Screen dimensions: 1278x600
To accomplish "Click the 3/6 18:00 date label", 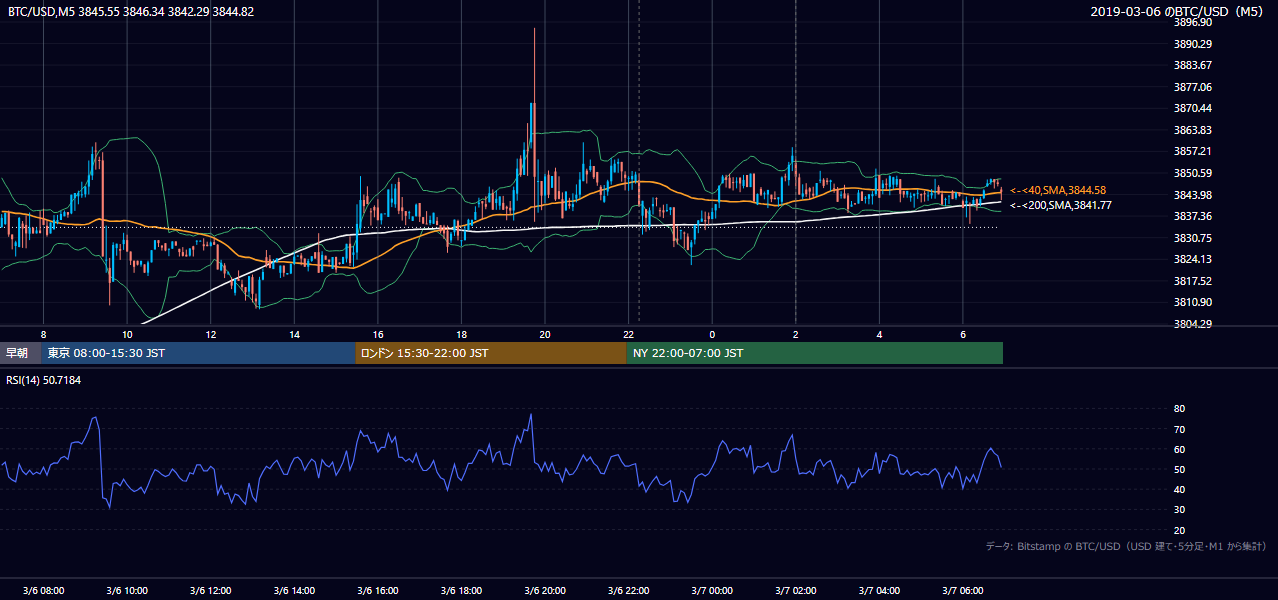I will [x=461, y=591].
